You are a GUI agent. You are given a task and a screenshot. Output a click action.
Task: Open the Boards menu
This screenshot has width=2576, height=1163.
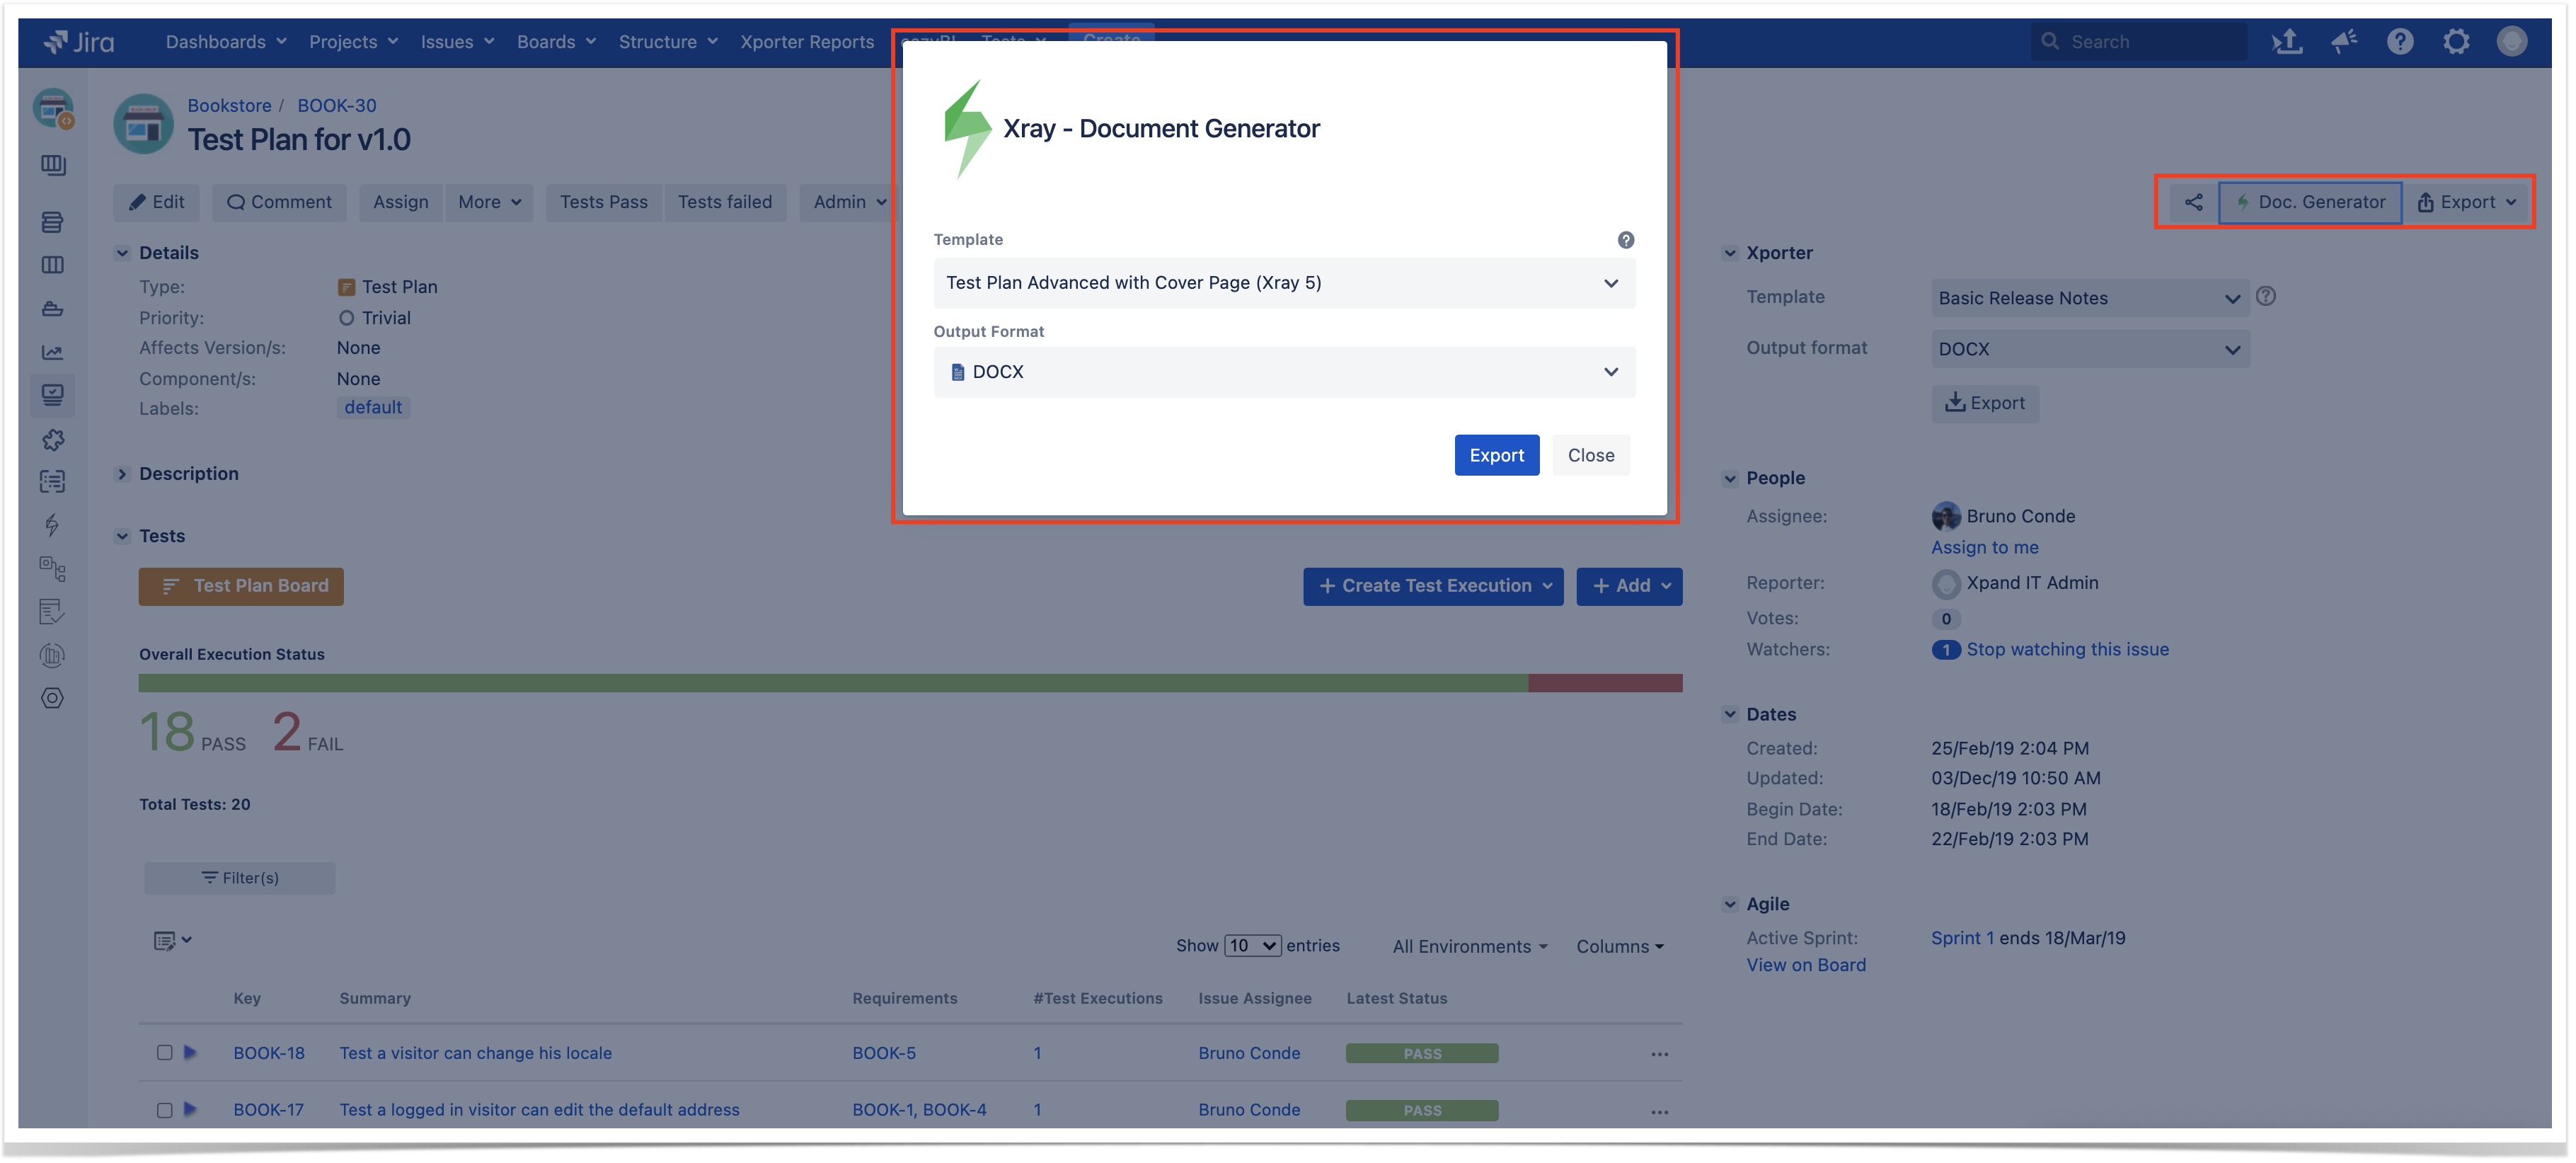556,41
